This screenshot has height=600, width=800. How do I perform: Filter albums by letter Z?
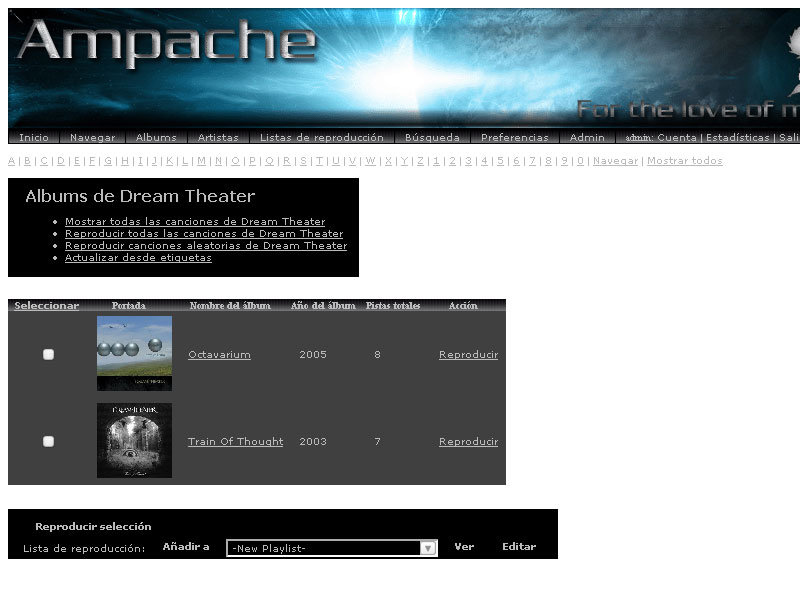coord(420,161)
